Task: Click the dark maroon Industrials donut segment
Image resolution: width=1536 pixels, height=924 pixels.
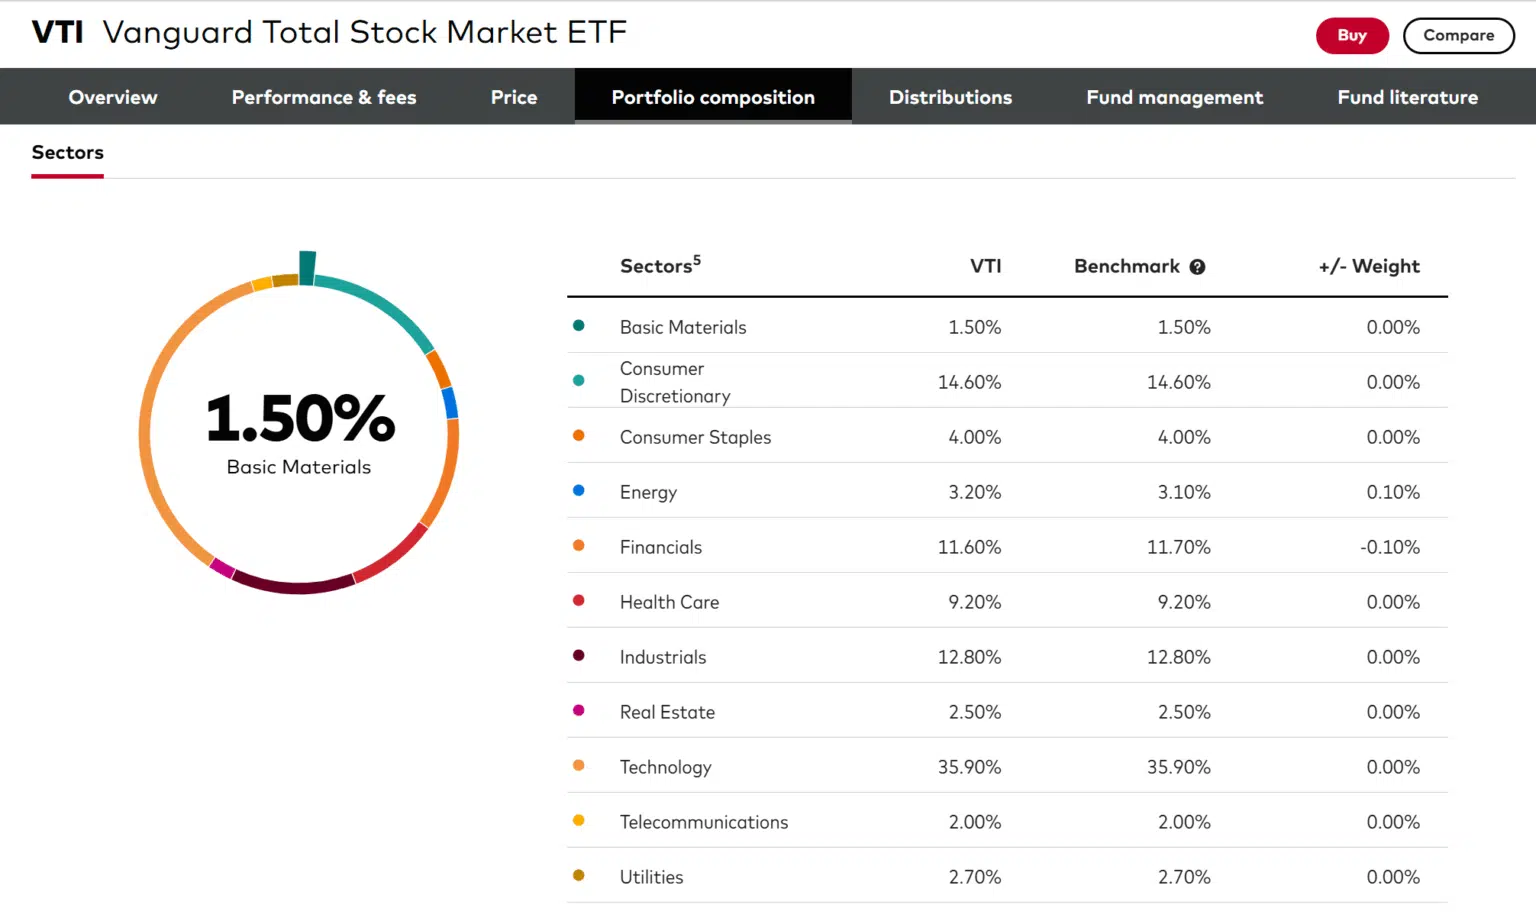Action: coord(295,587)
